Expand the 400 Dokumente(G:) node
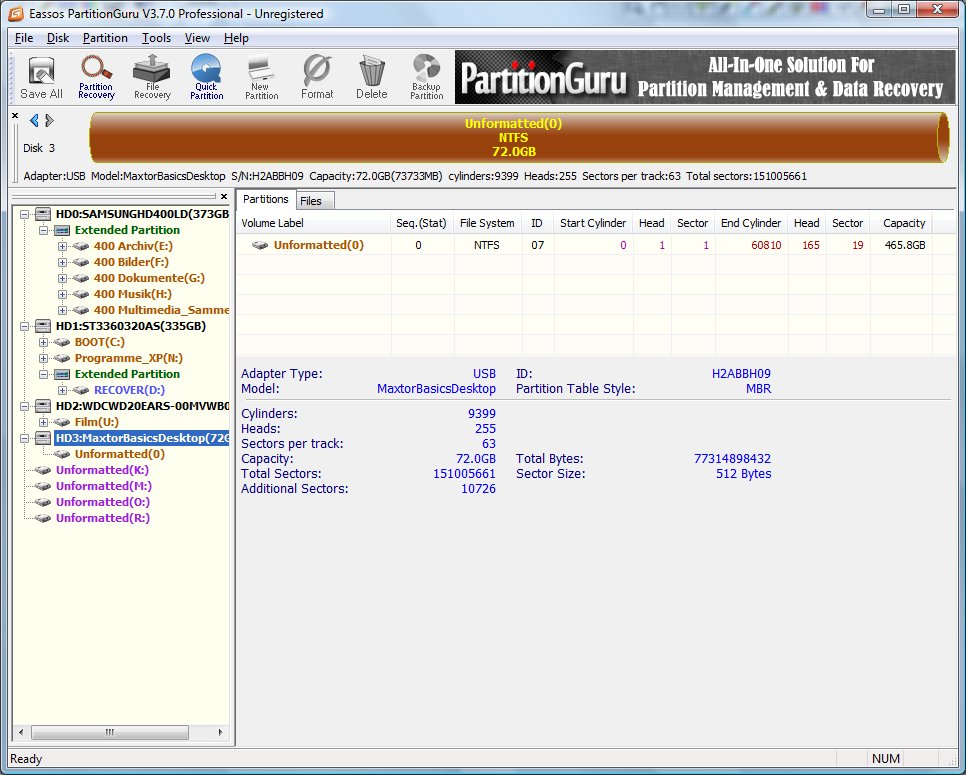The image size is (966, 775). pyautogui.click(x=63, y=278)
